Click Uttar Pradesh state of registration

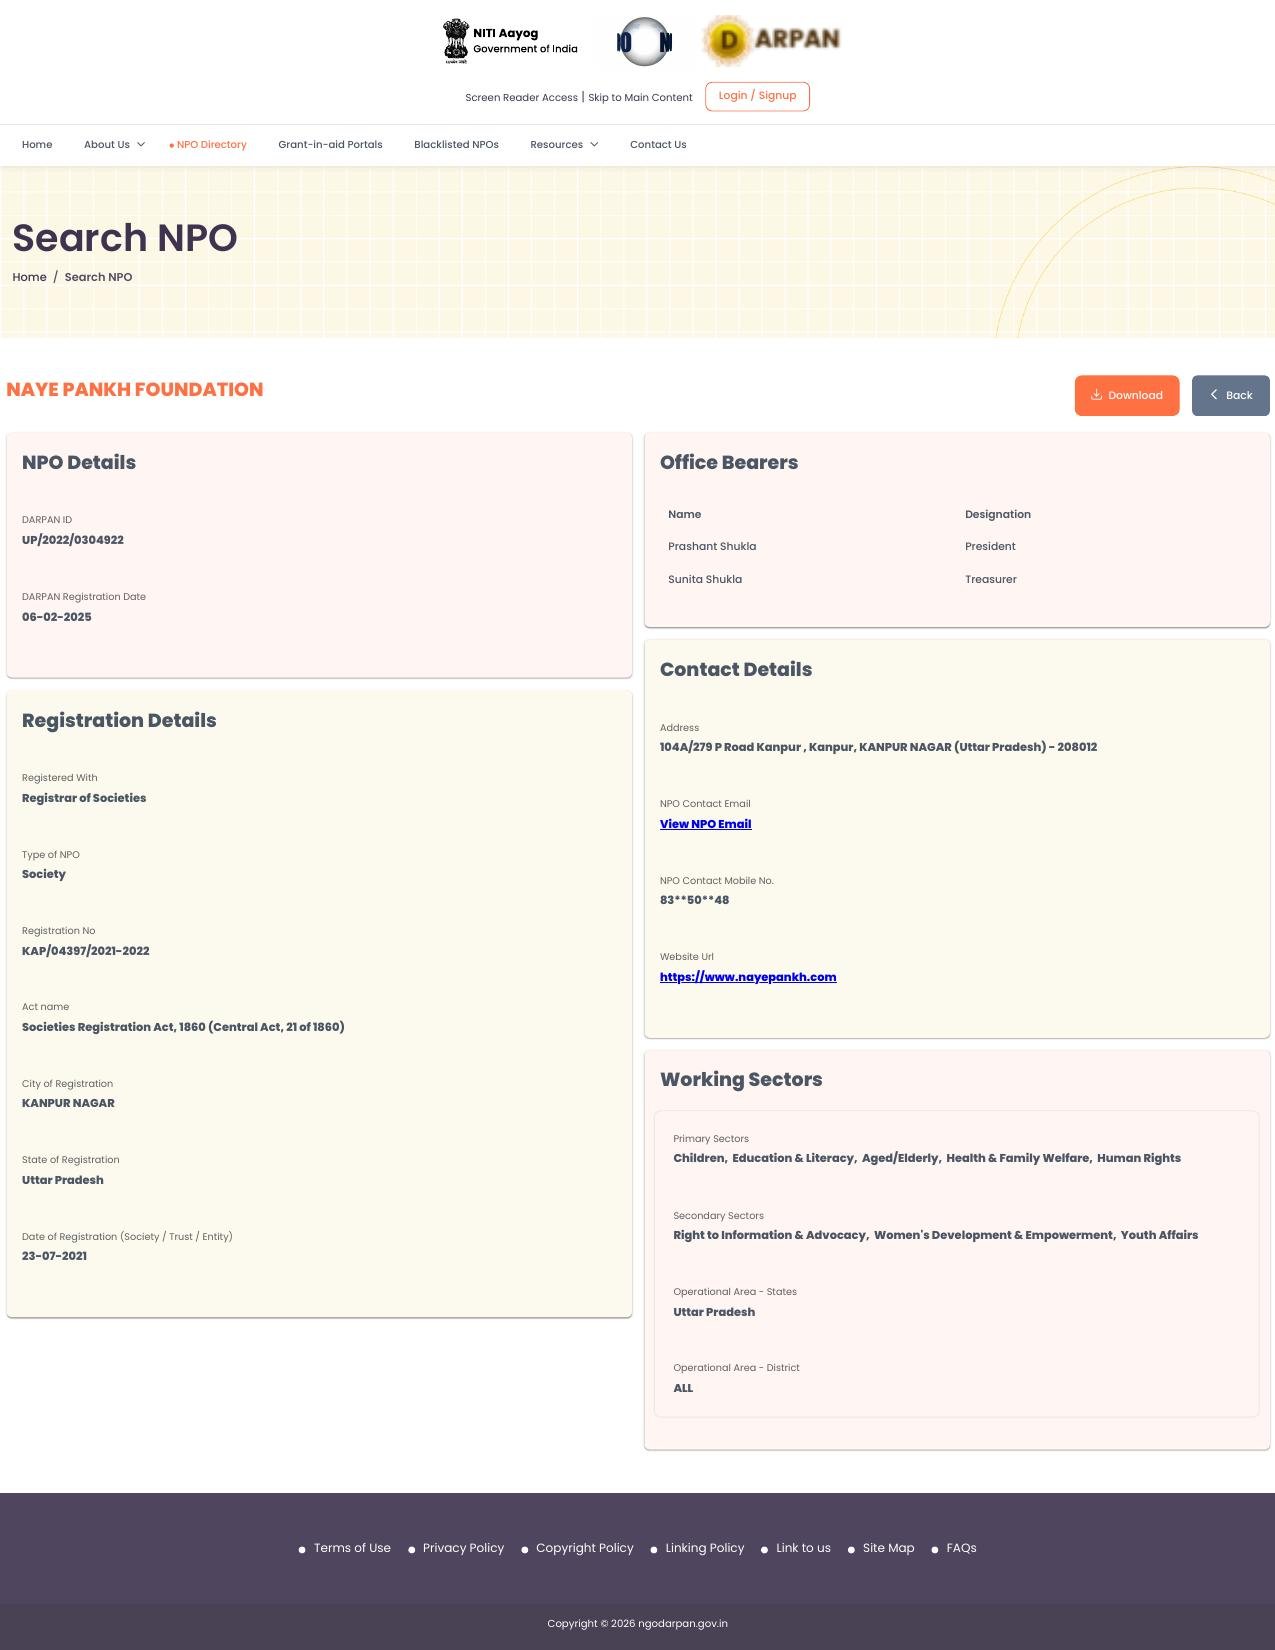point(63,1180)
